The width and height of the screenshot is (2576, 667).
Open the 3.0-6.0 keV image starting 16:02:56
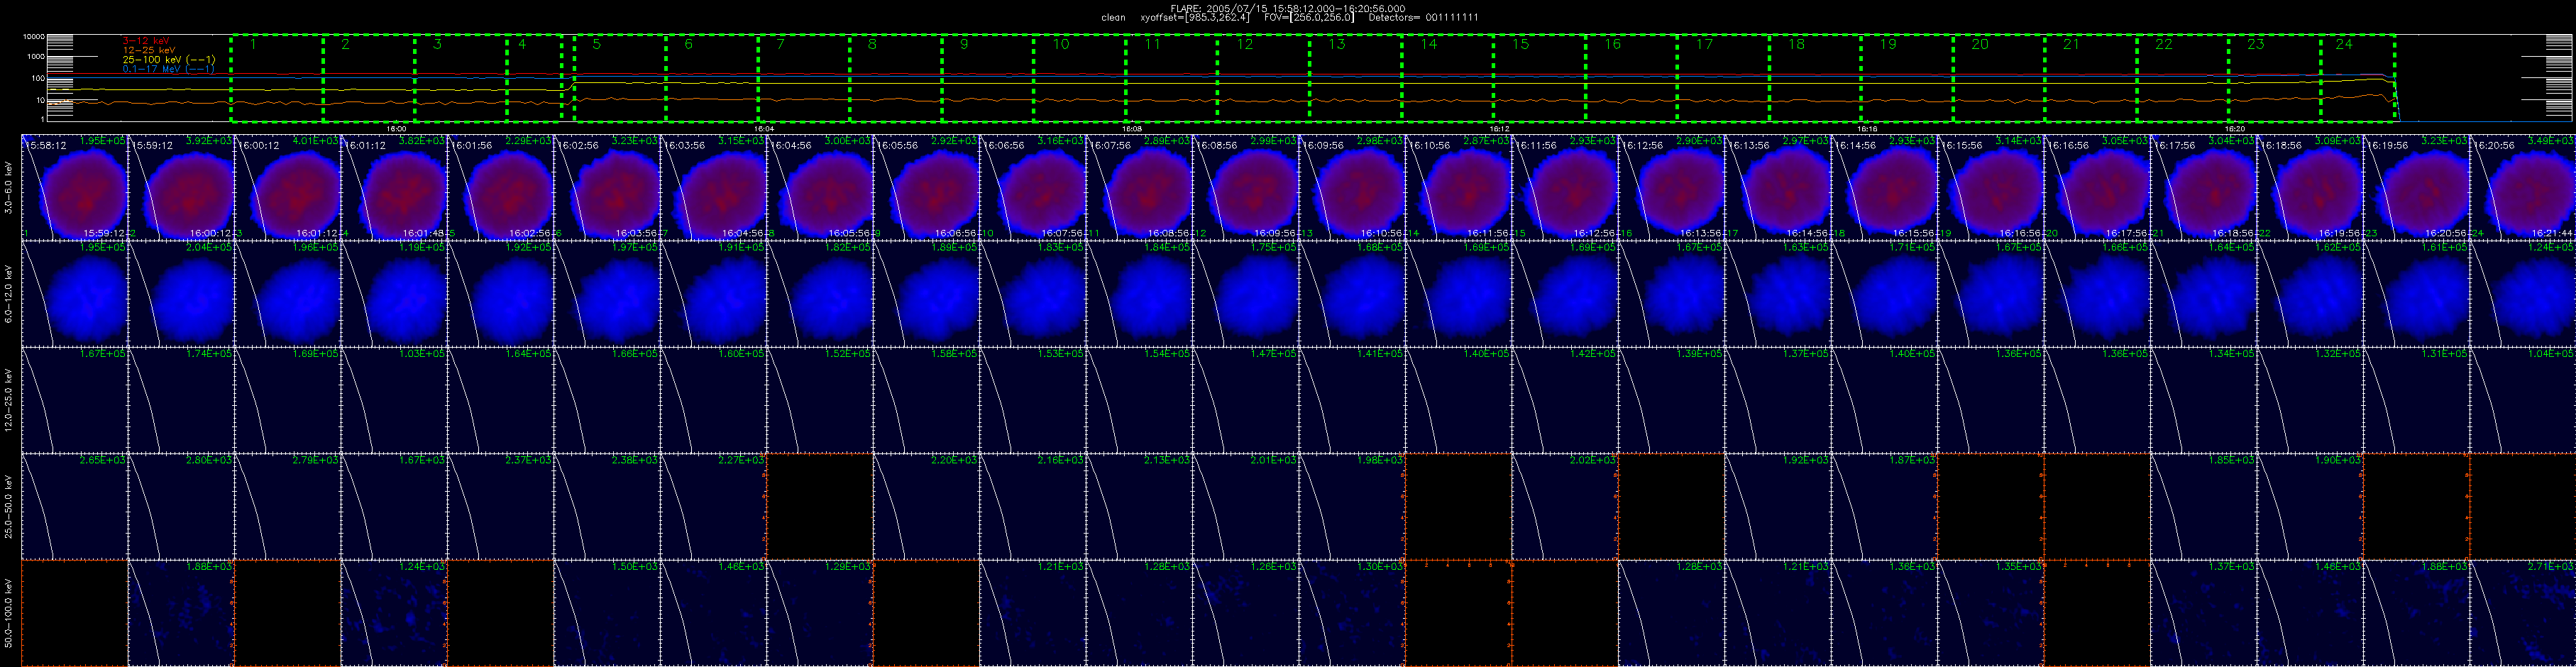tap(607, 187)
